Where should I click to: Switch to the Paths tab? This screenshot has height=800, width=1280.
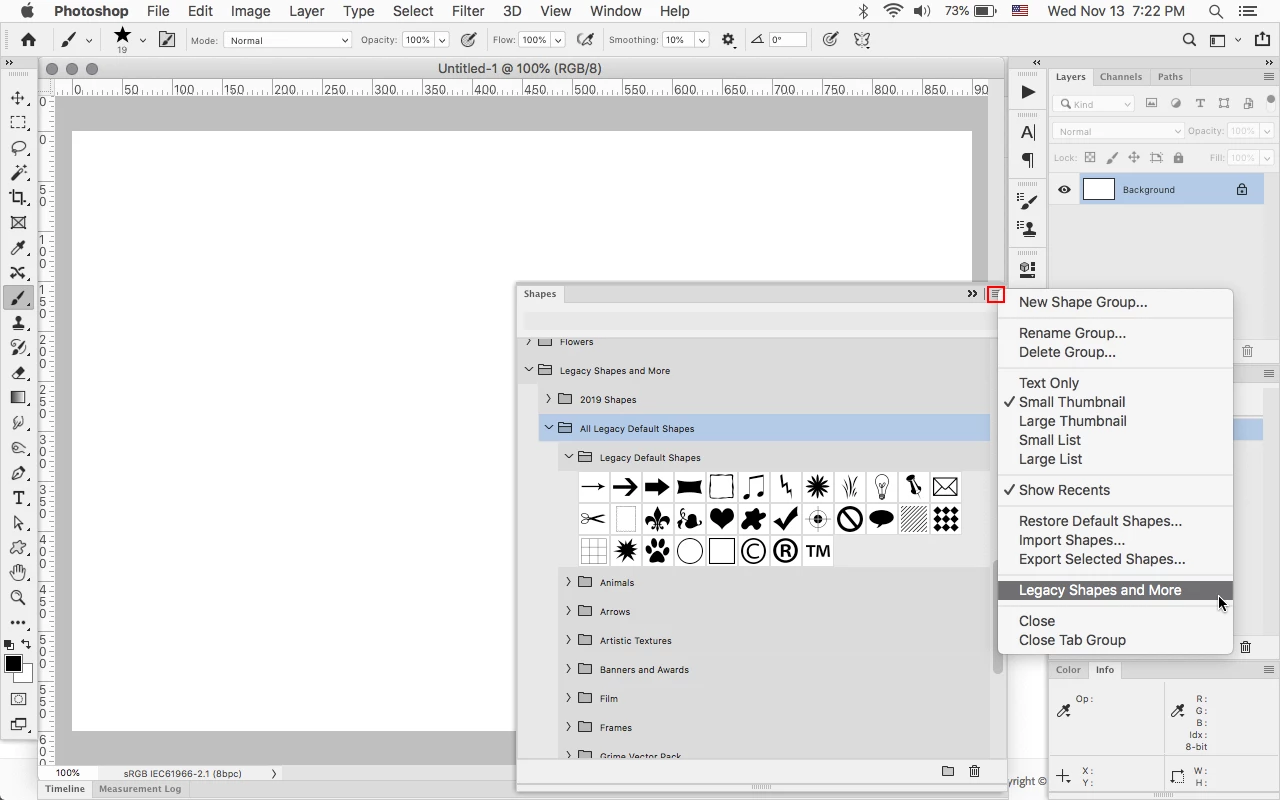coord(1170,77)
